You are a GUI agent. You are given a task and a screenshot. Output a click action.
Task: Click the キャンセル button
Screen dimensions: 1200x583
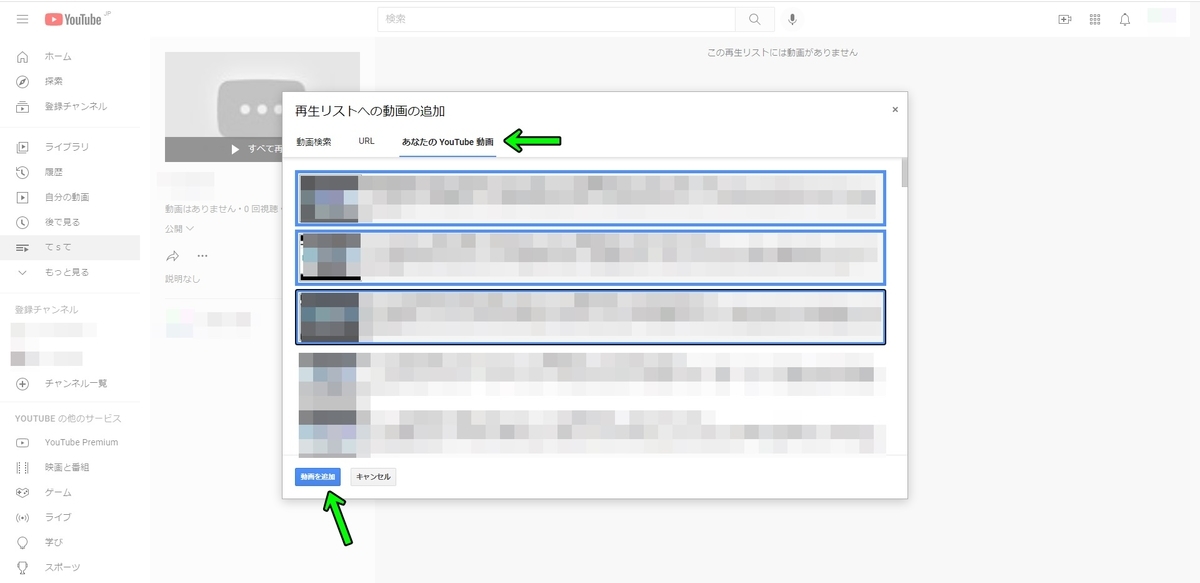(372, 477)
